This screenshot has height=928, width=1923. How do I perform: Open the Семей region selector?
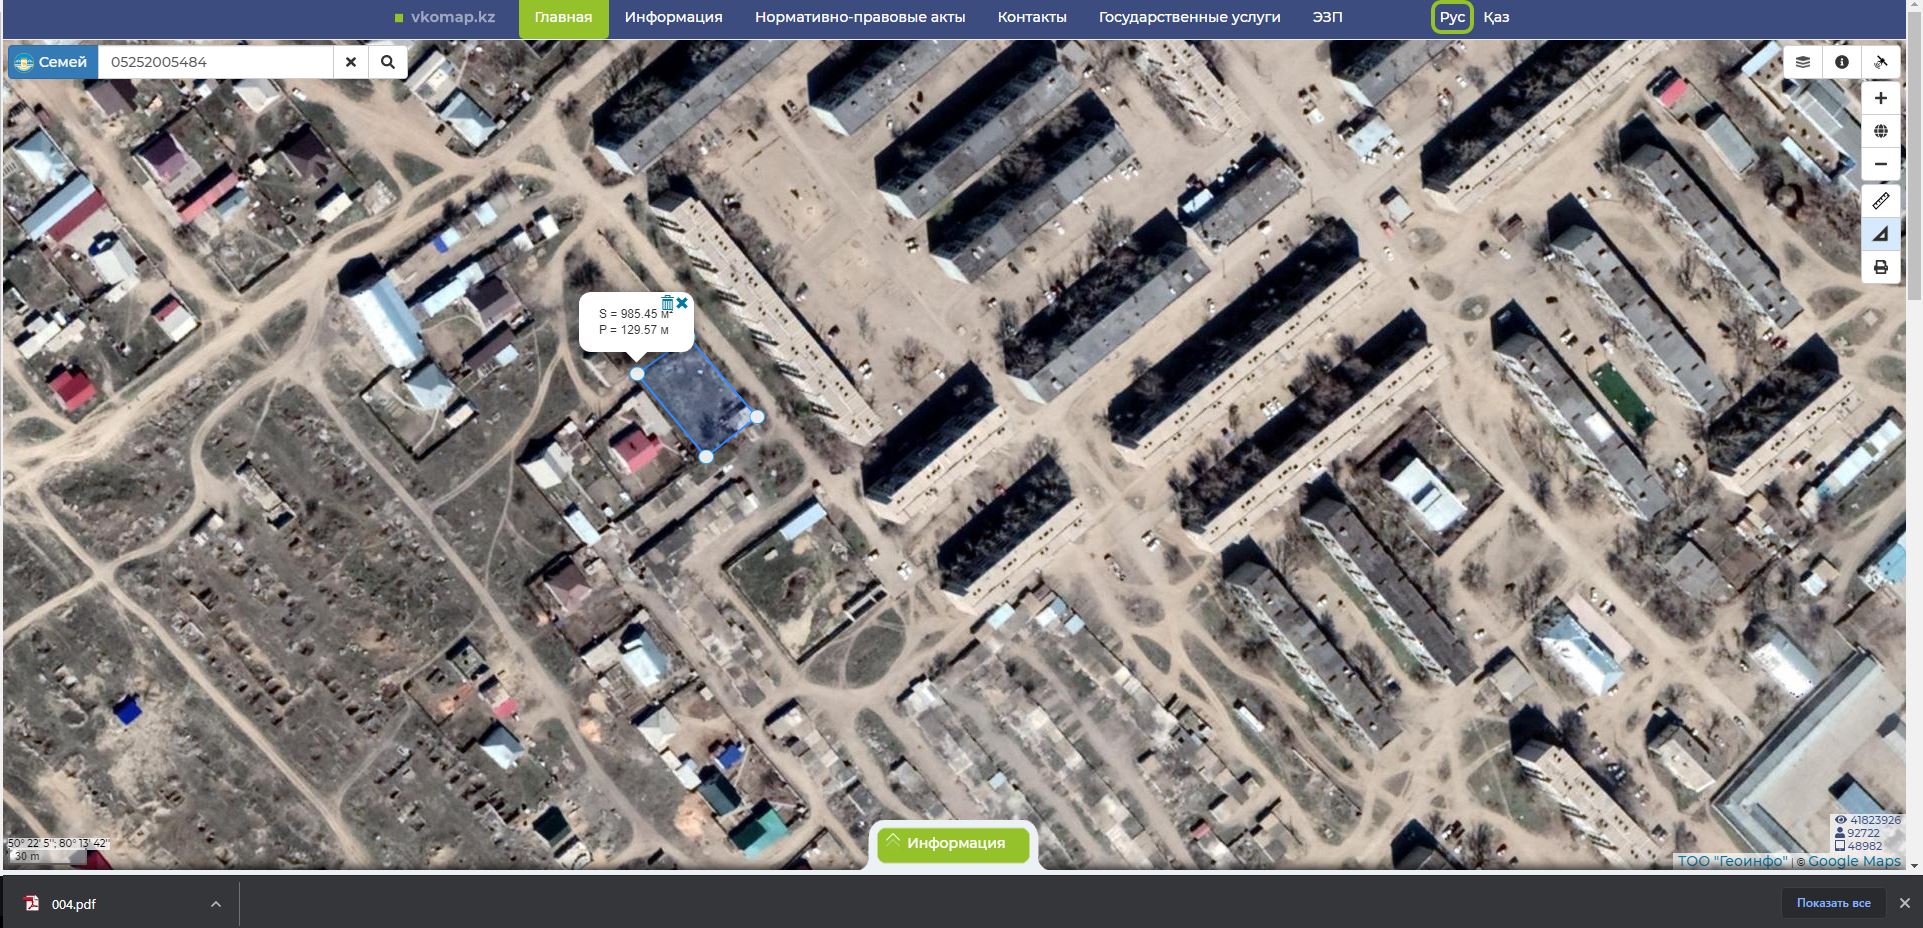(x=53, y=62)
